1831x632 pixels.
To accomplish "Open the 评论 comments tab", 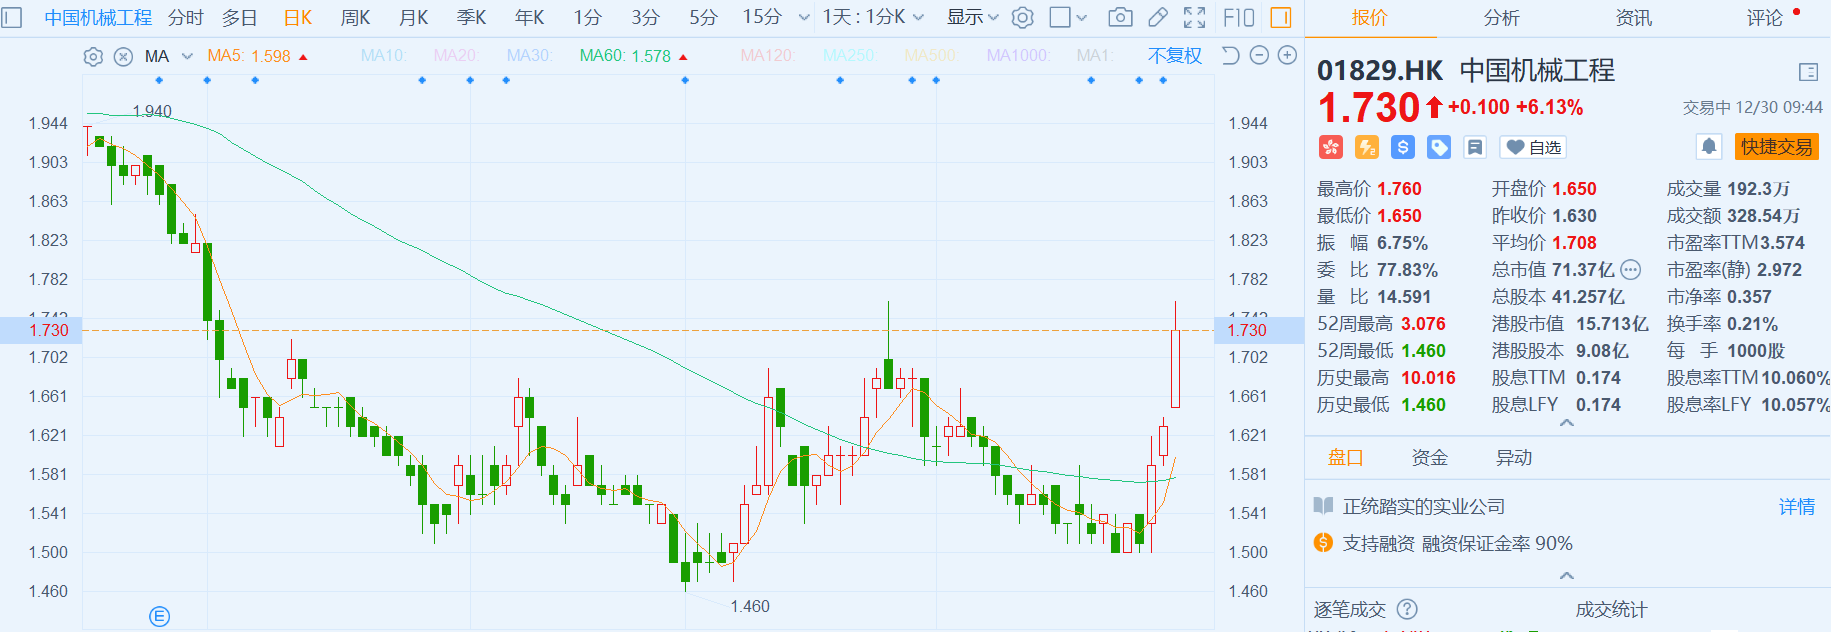I will [1765, 18].
